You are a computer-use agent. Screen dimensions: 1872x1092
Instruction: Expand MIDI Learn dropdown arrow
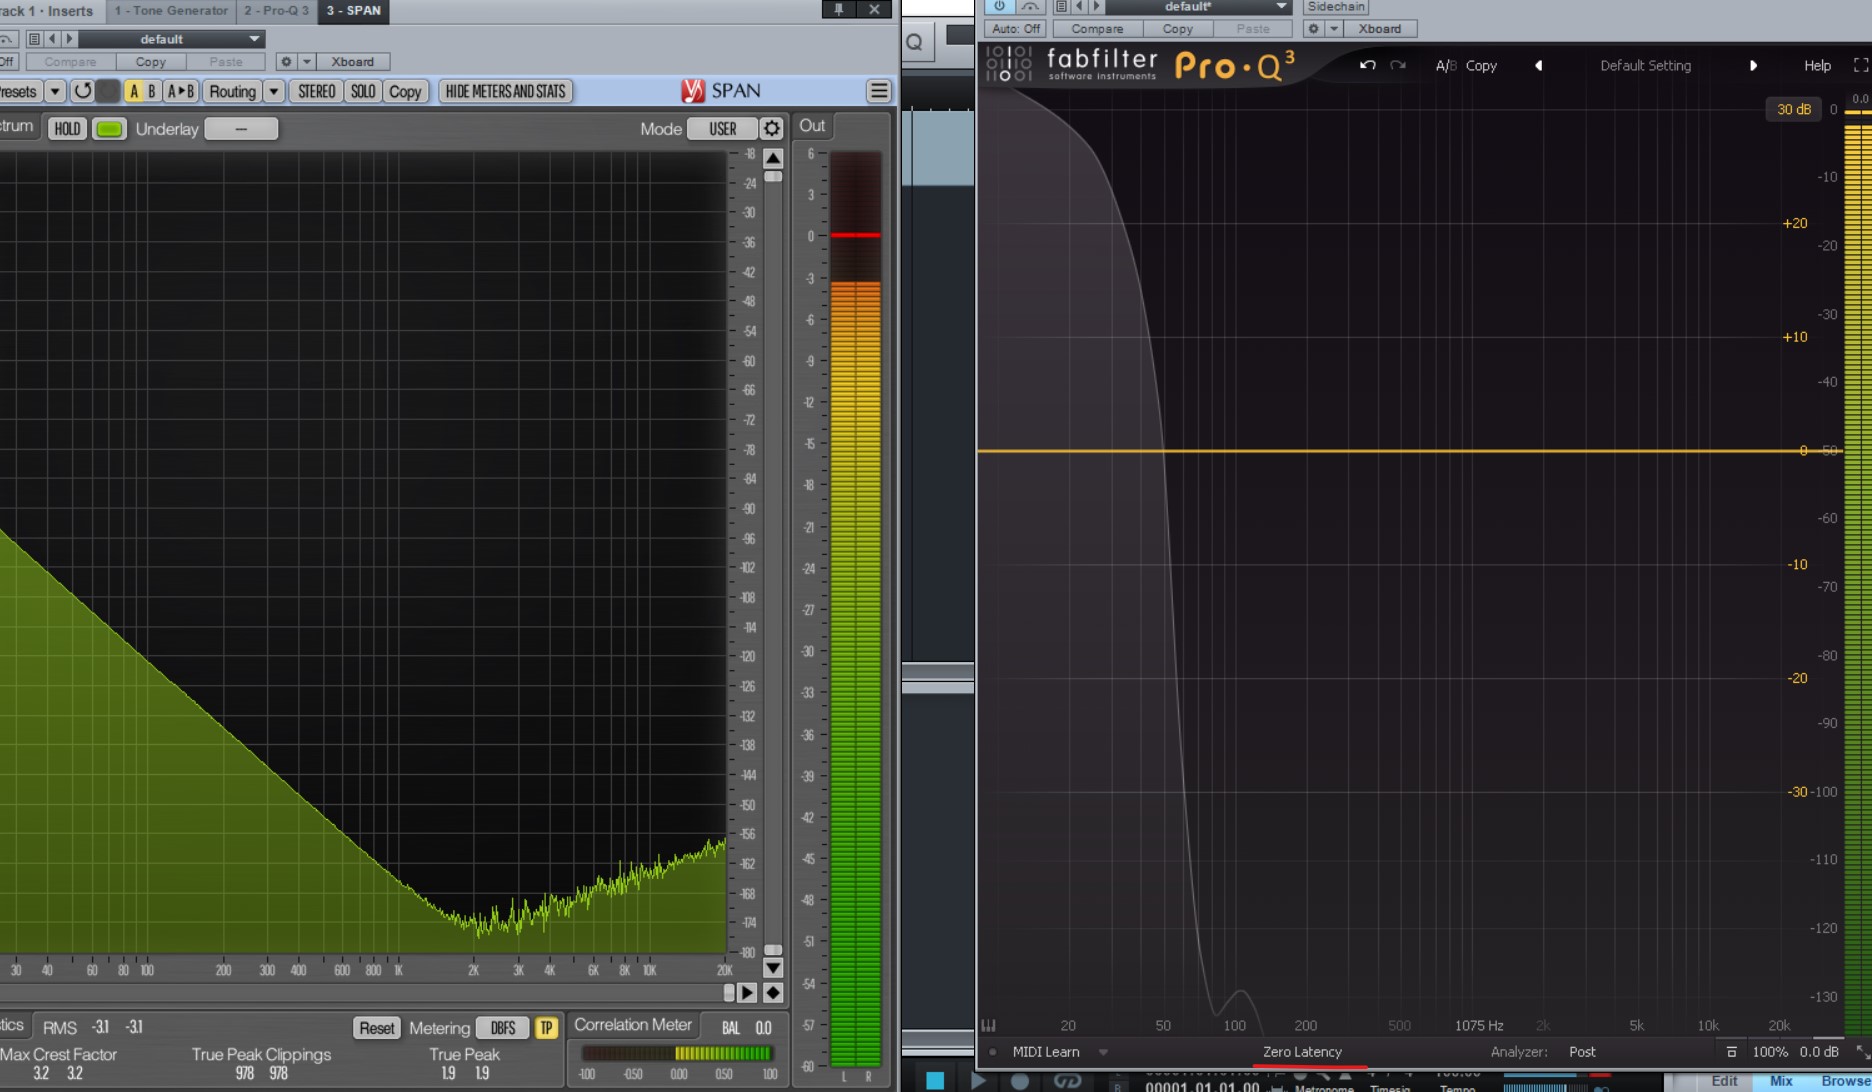pyautogui.click(x=1103, y=1052)
